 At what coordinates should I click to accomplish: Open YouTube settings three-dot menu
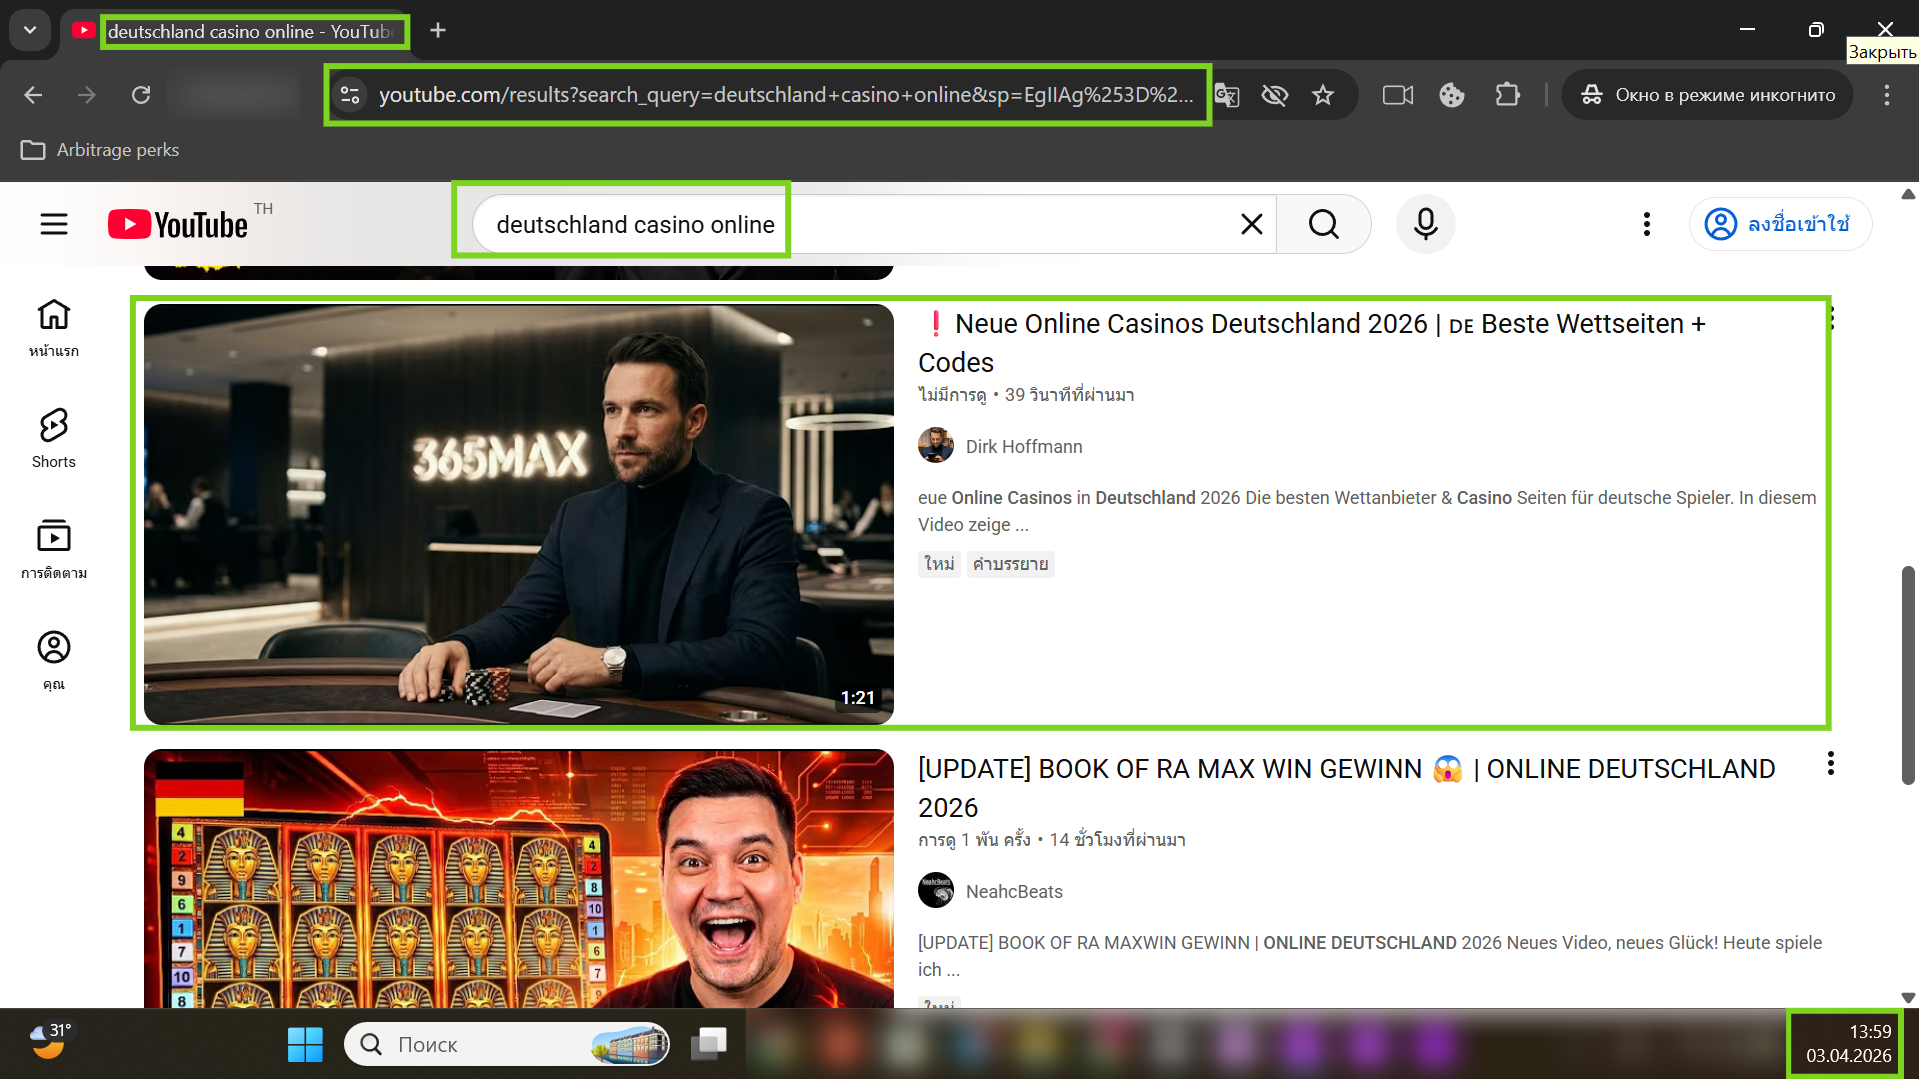tap(1647, 224)
